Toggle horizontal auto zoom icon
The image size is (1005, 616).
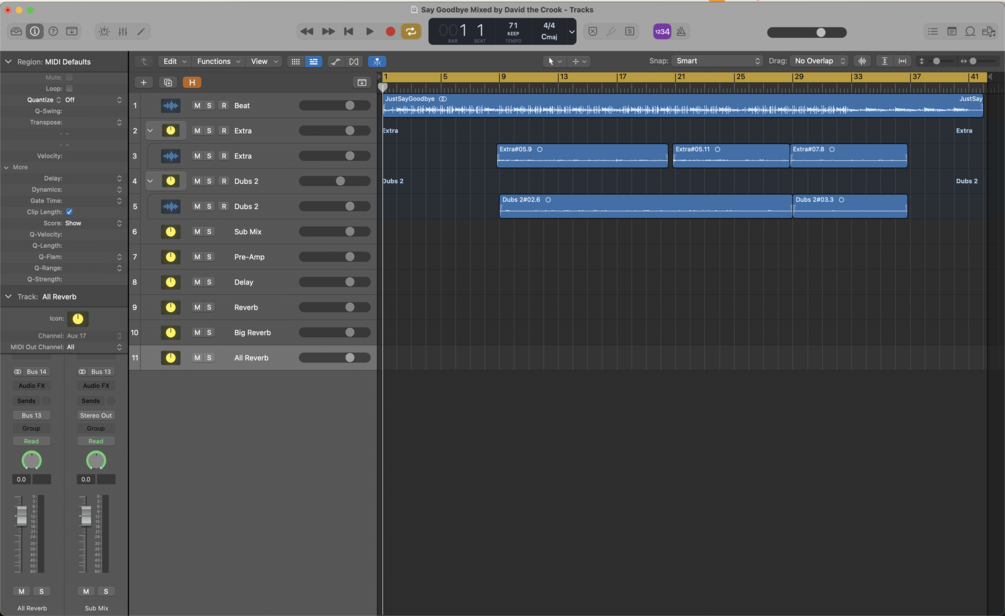pyautogui.click(x=902, y=61)
